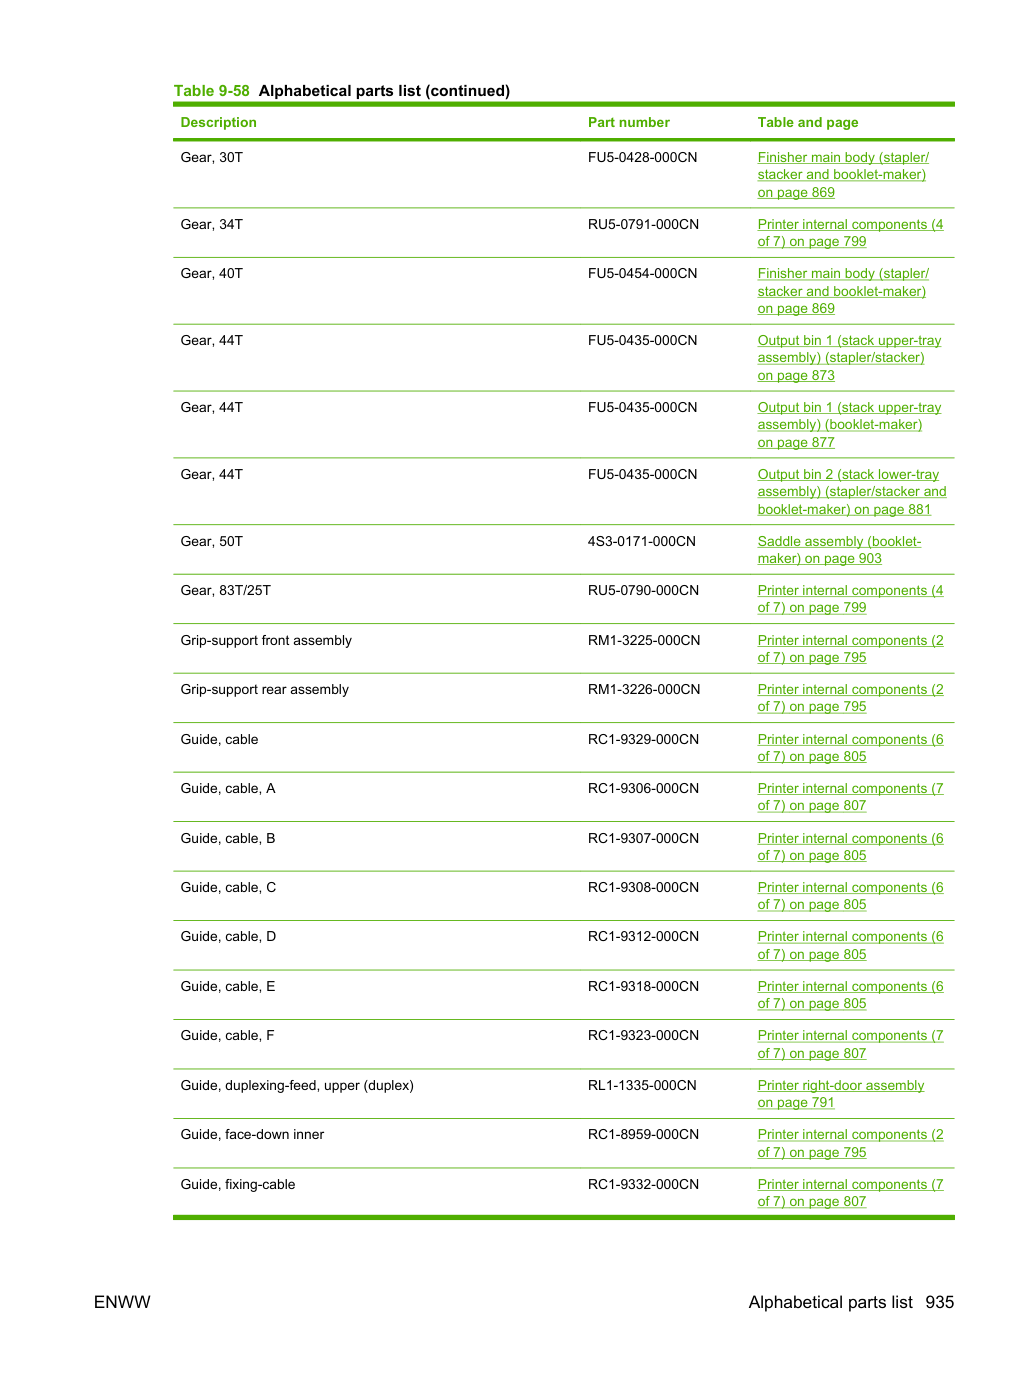Image resolution: width=1033 pixels, height=1375 pixels.
Task: Open Grip-support front assembly page 795 link
Action: point(850,649)
